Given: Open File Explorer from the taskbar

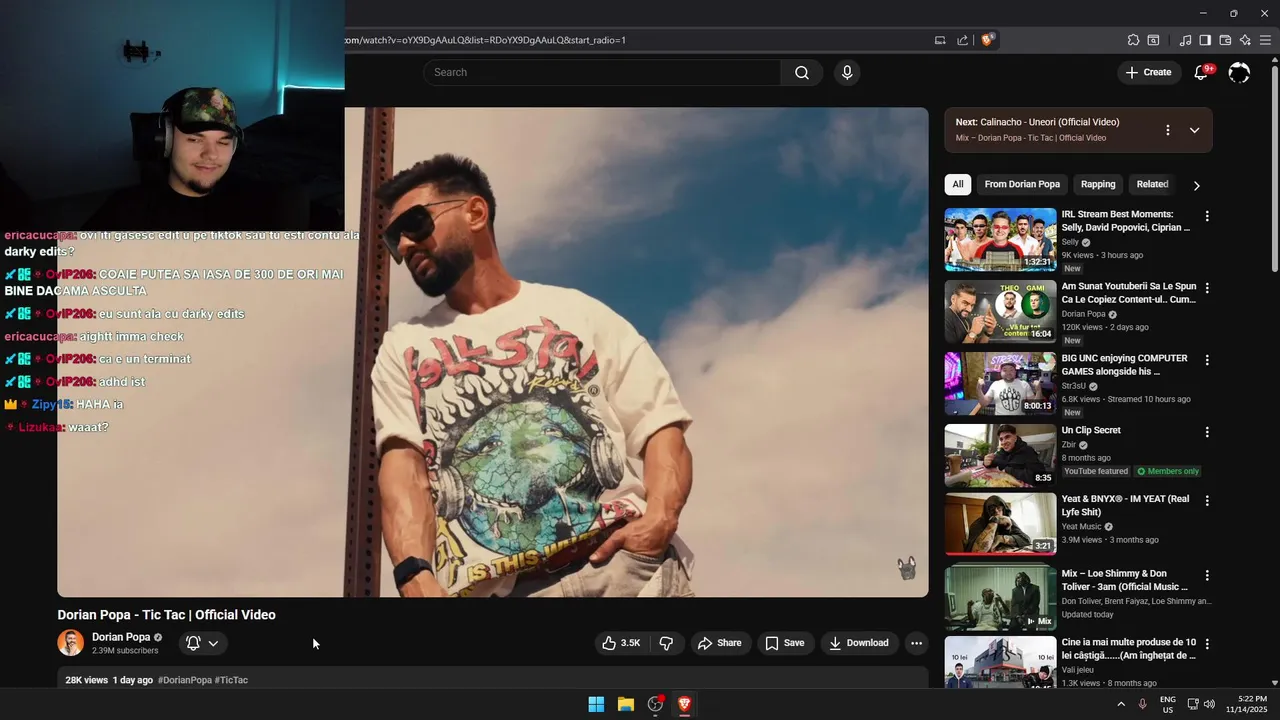Looking at the screenshot, I should coord(626,704).
